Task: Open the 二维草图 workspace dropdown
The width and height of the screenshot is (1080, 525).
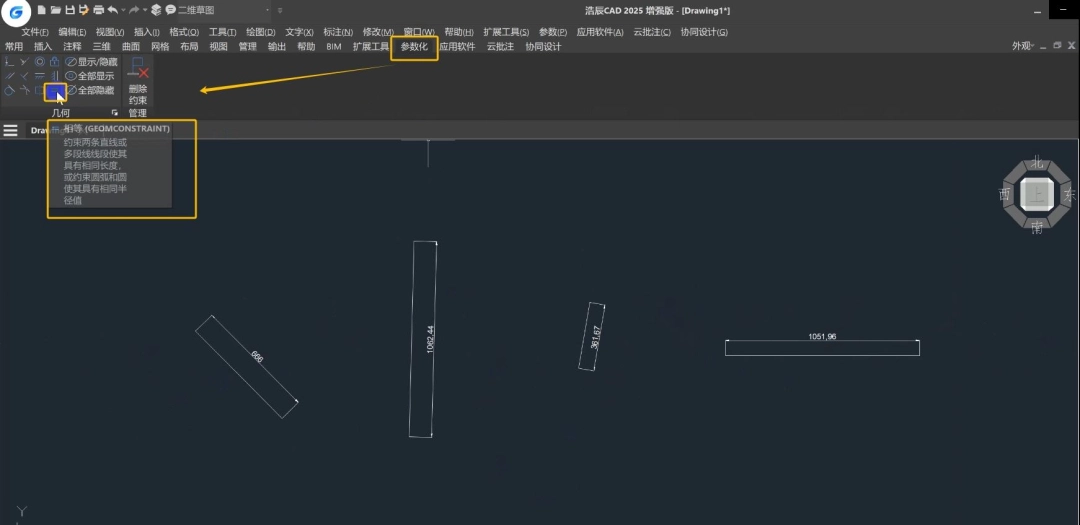Action: [224, 10]
